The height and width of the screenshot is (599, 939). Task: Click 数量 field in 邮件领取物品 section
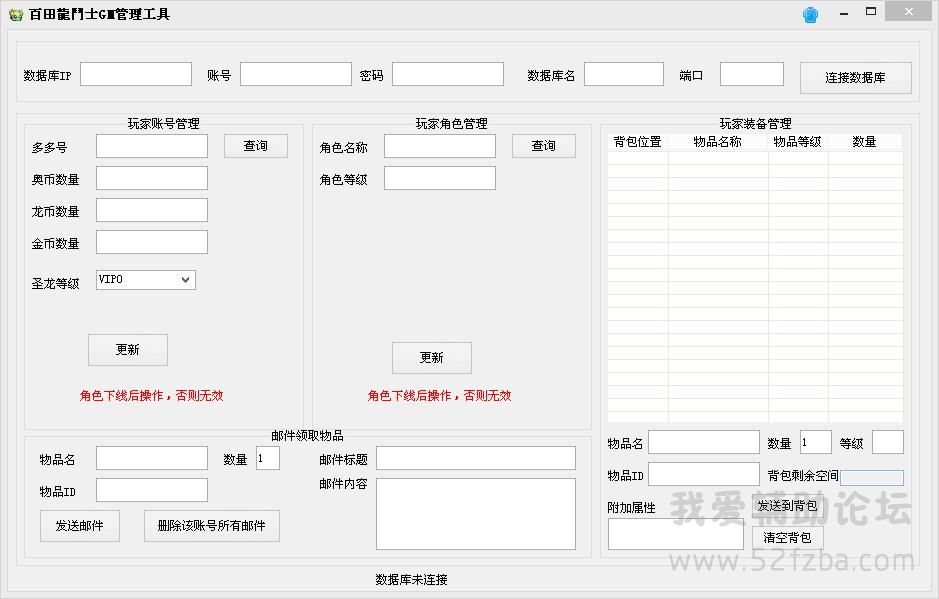[x=268, y=458]
